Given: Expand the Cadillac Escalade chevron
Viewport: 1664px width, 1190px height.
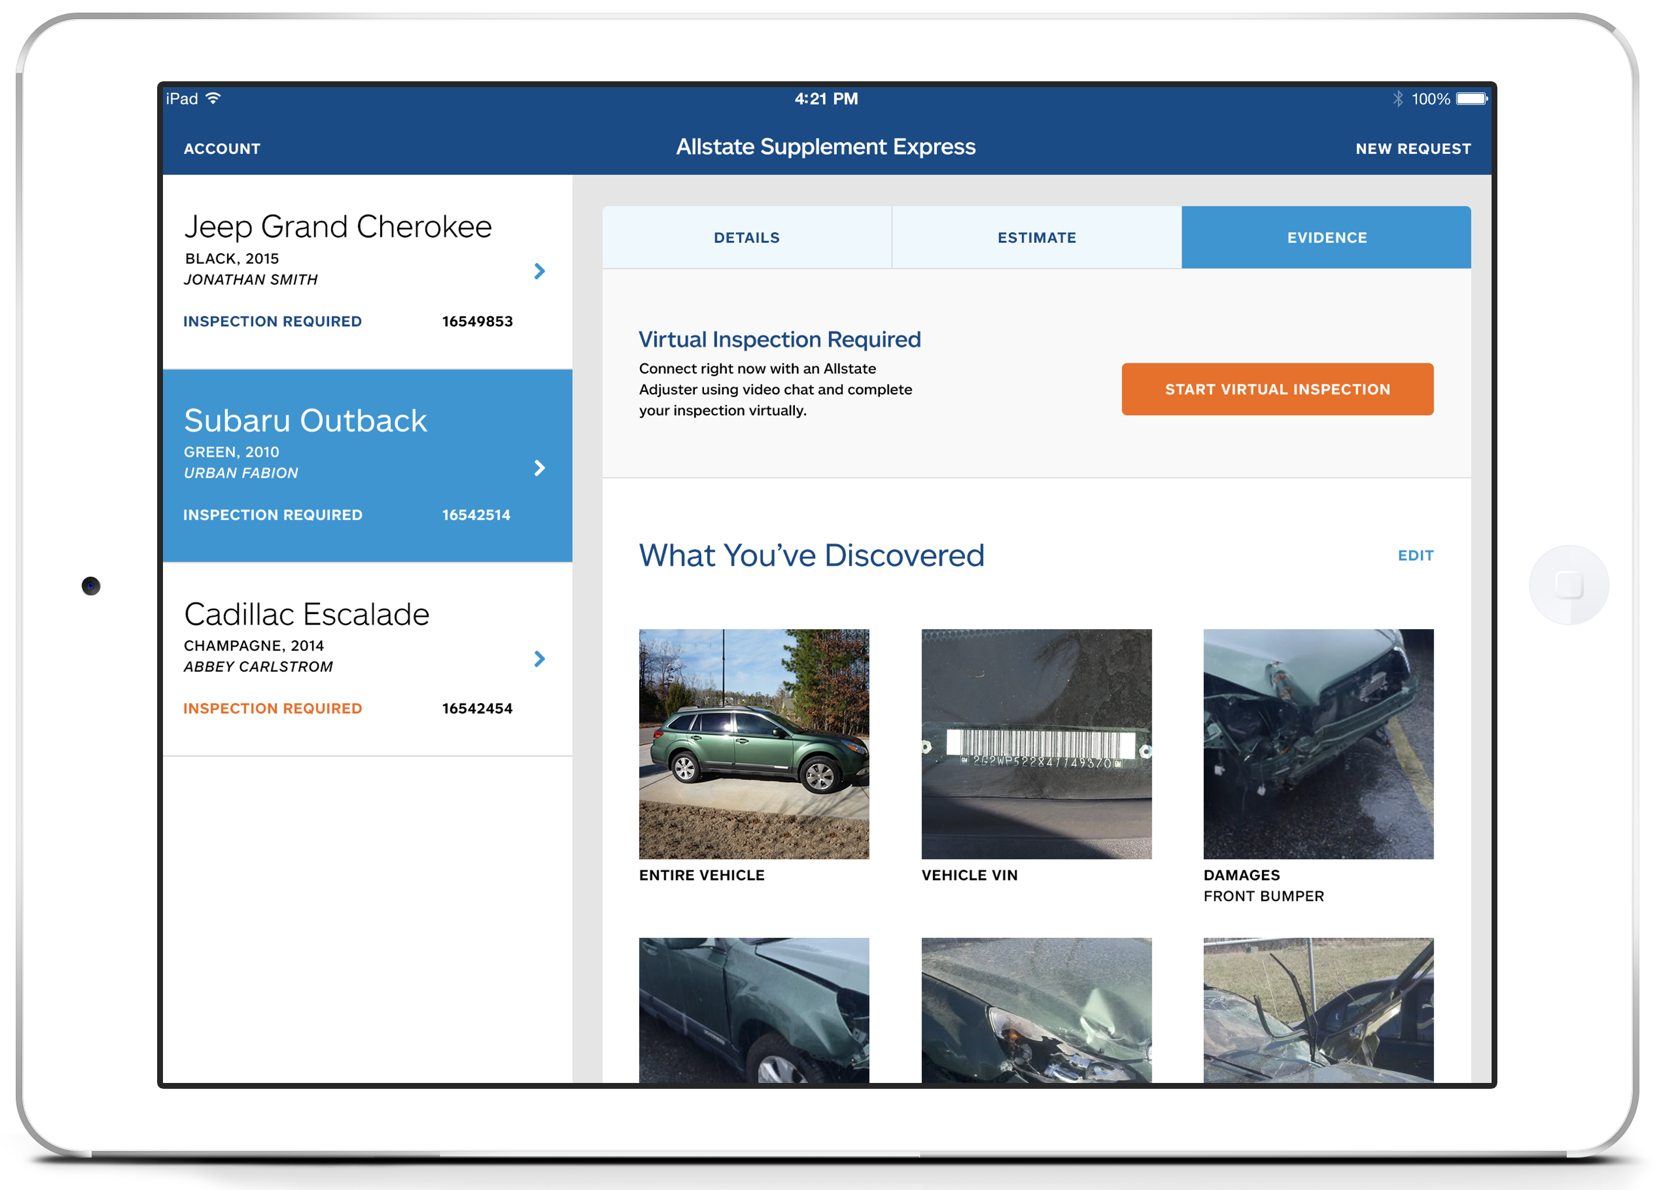Looking at the screenshot, I should (540, 659).
